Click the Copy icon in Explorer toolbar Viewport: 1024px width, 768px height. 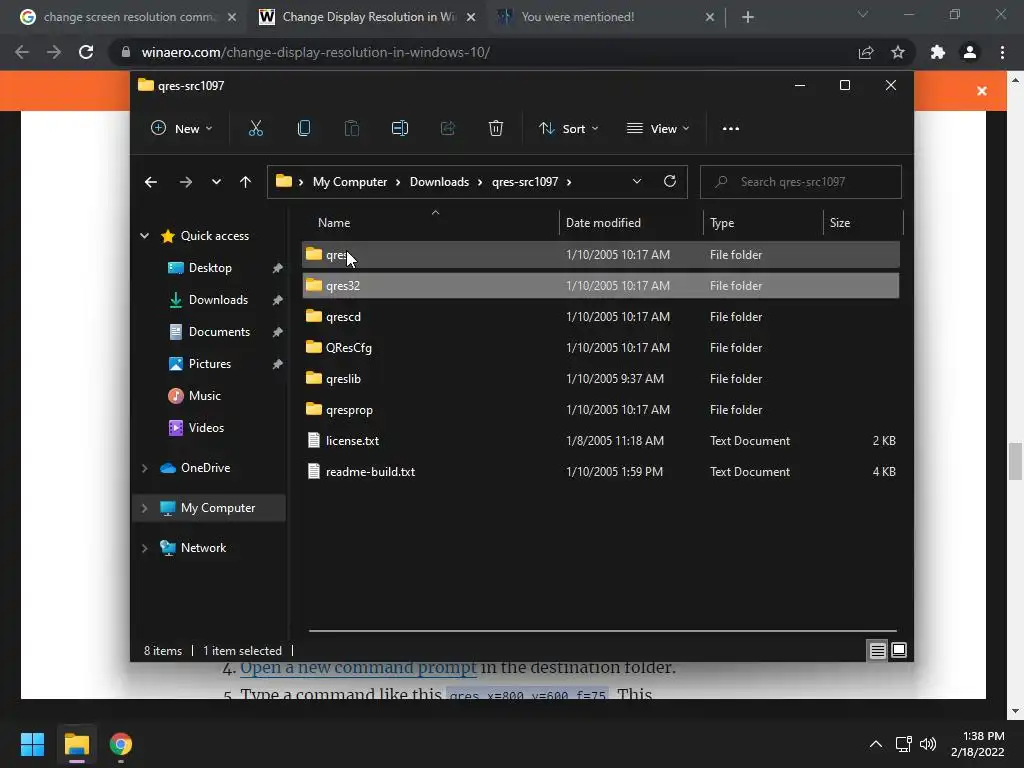click(x=304, y=129)
